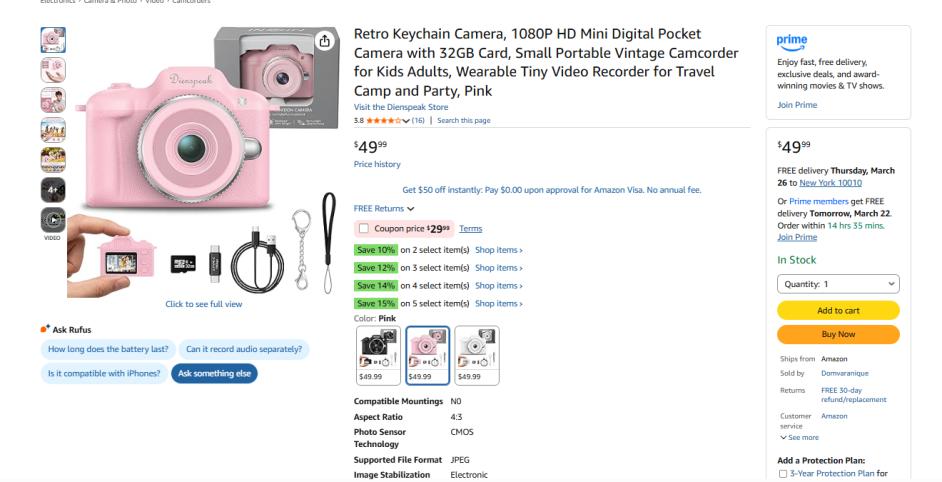Expand See more seller details
Screen dimensions: 942x482
pos(798,437)
